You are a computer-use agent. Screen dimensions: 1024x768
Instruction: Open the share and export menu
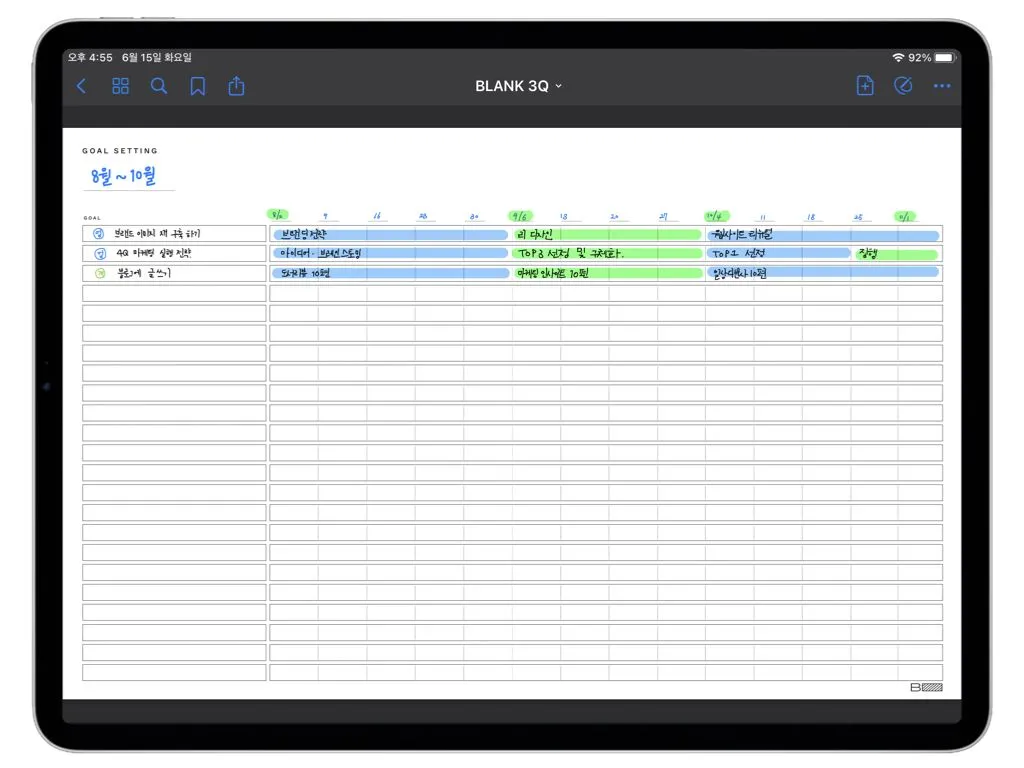[236, 86]
